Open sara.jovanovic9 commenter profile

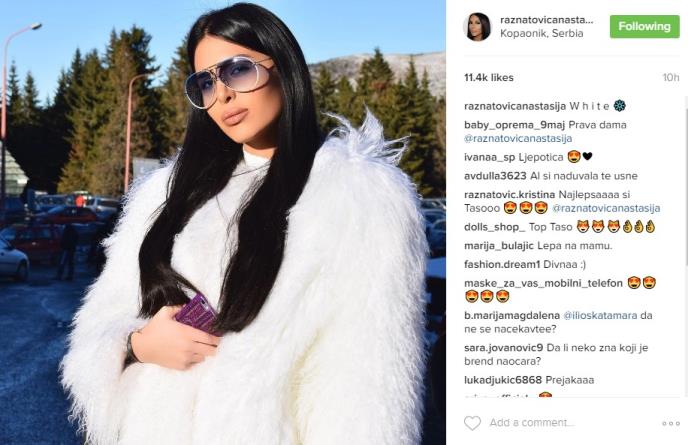point(504,348)
